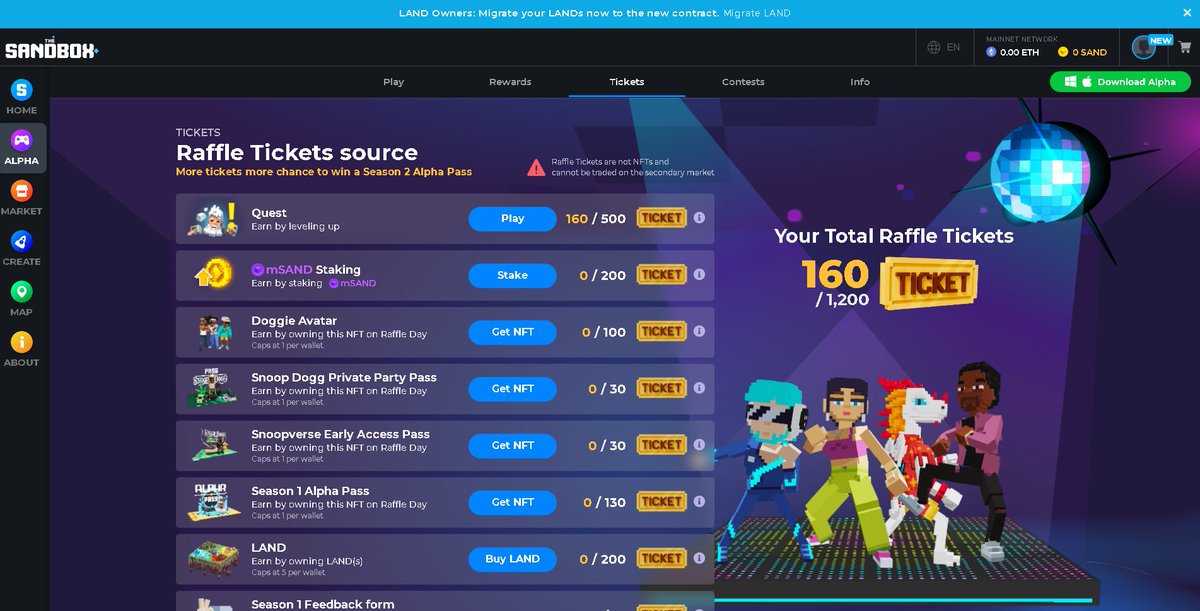Select the Tickets tab
Viewport: 1200px width, 611px height.
(x=627, y=82)
